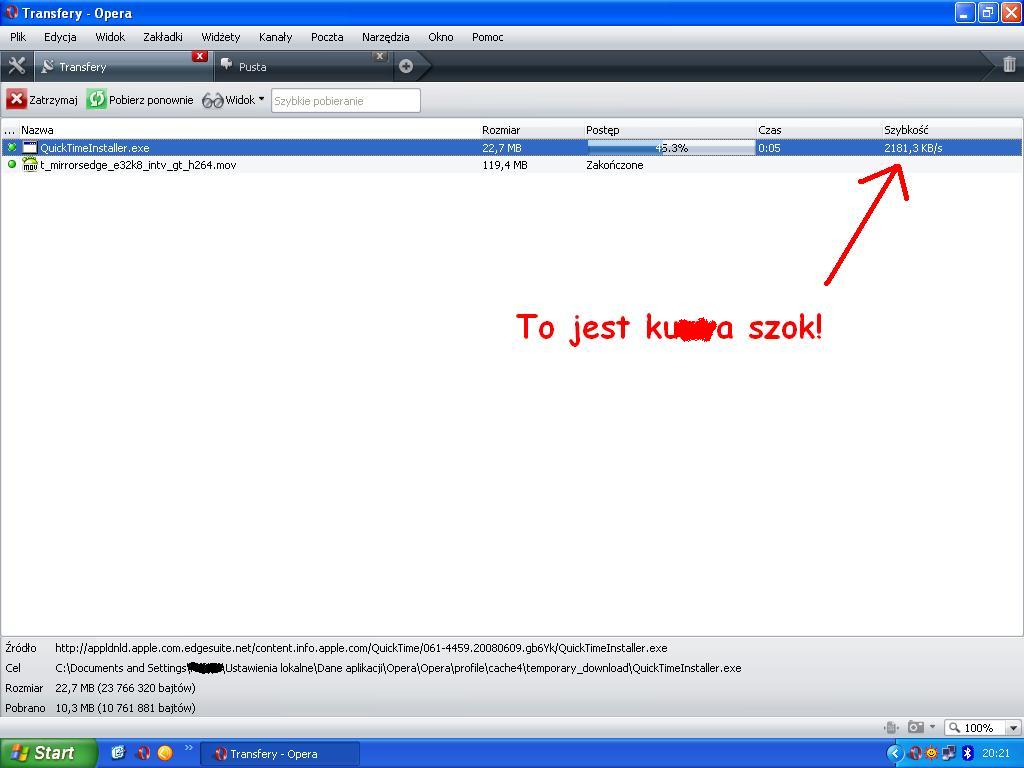Click the Bluetooth tray icon

967,753
